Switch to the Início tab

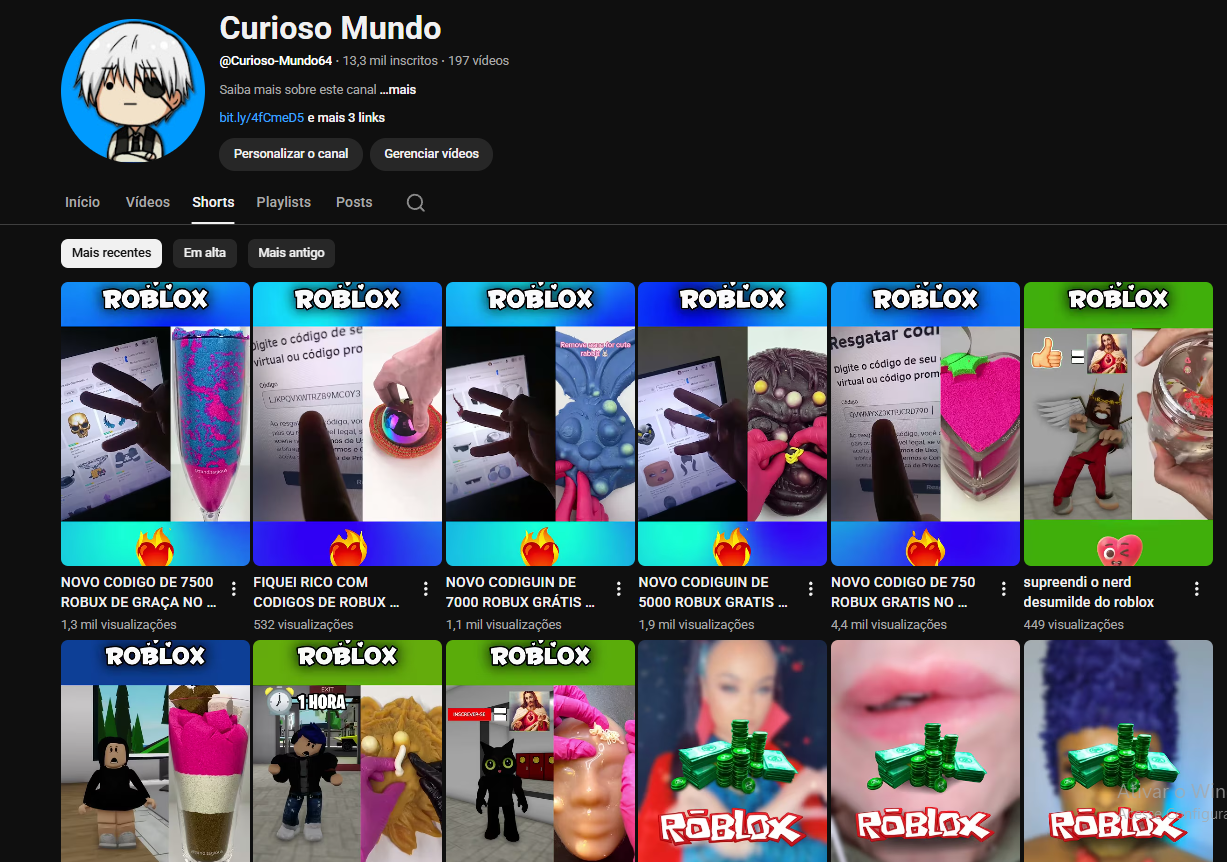point(82,202)
